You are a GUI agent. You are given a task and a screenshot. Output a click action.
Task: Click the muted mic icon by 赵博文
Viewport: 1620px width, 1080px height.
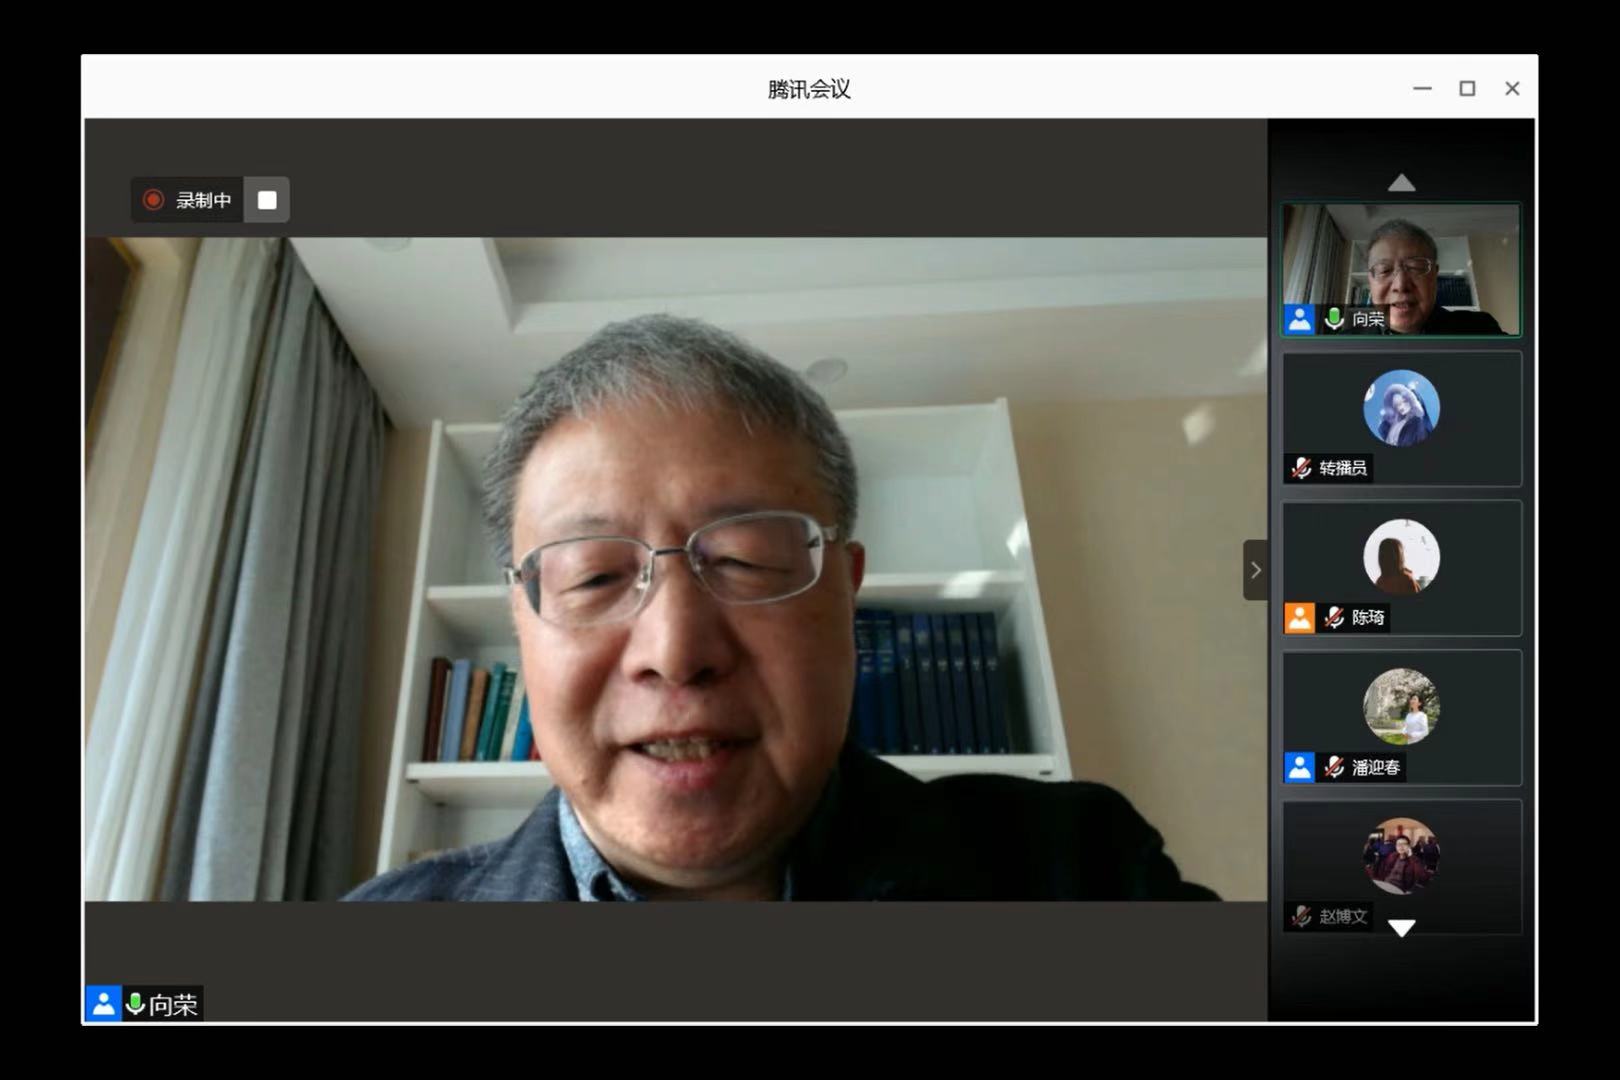click(1301, 916)
